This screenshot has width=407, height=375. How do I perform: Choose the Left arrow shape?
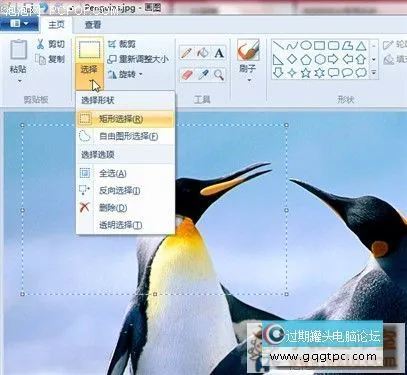347,59
